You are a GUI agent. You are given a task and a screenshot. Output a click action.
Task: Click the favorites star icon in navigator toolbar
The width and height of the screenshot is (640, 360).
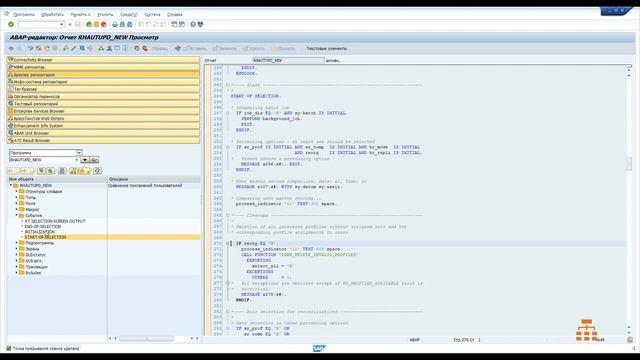pyautogui.click(x=82, y=171)
